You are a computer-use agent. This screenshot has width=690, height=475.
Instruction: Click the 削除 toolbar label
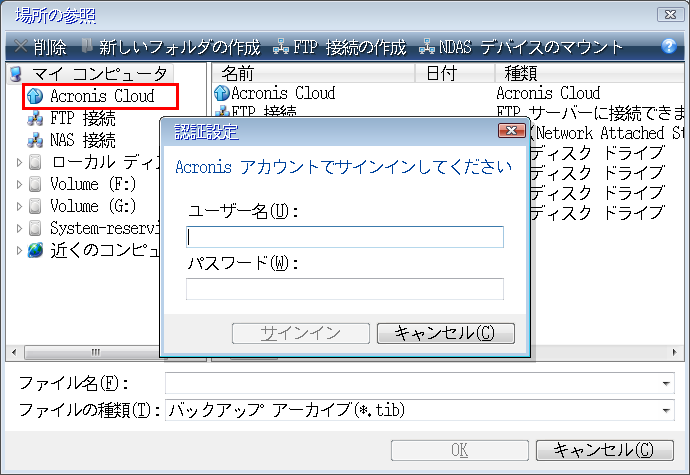[x=50, y=47]
